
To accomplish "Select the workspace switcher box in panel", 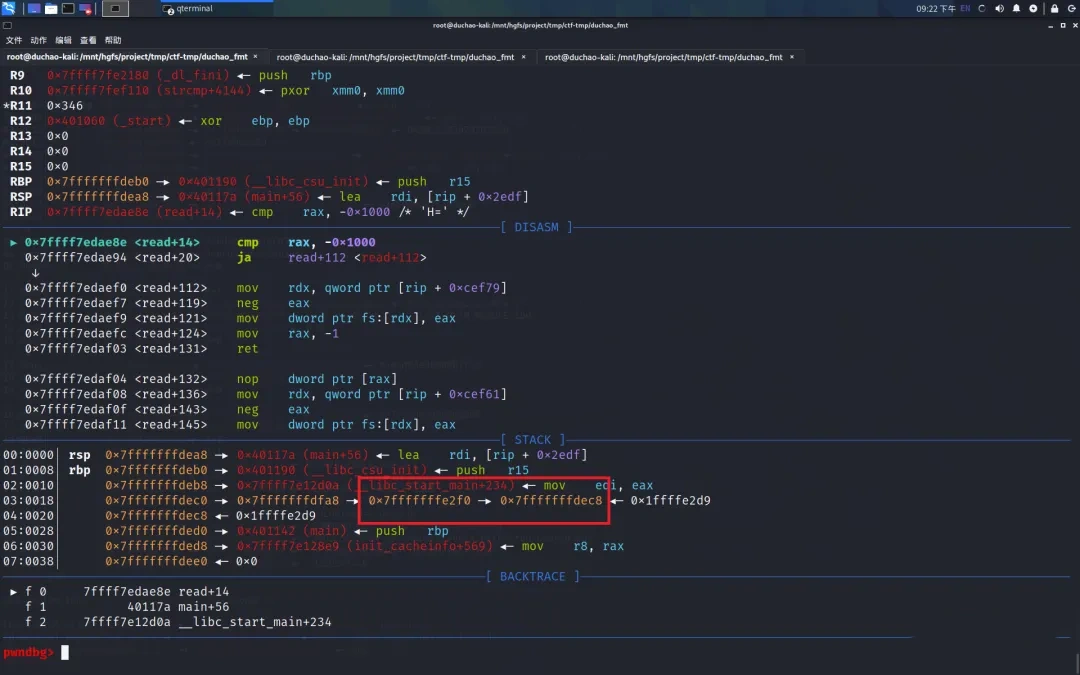I will point(115,8).
